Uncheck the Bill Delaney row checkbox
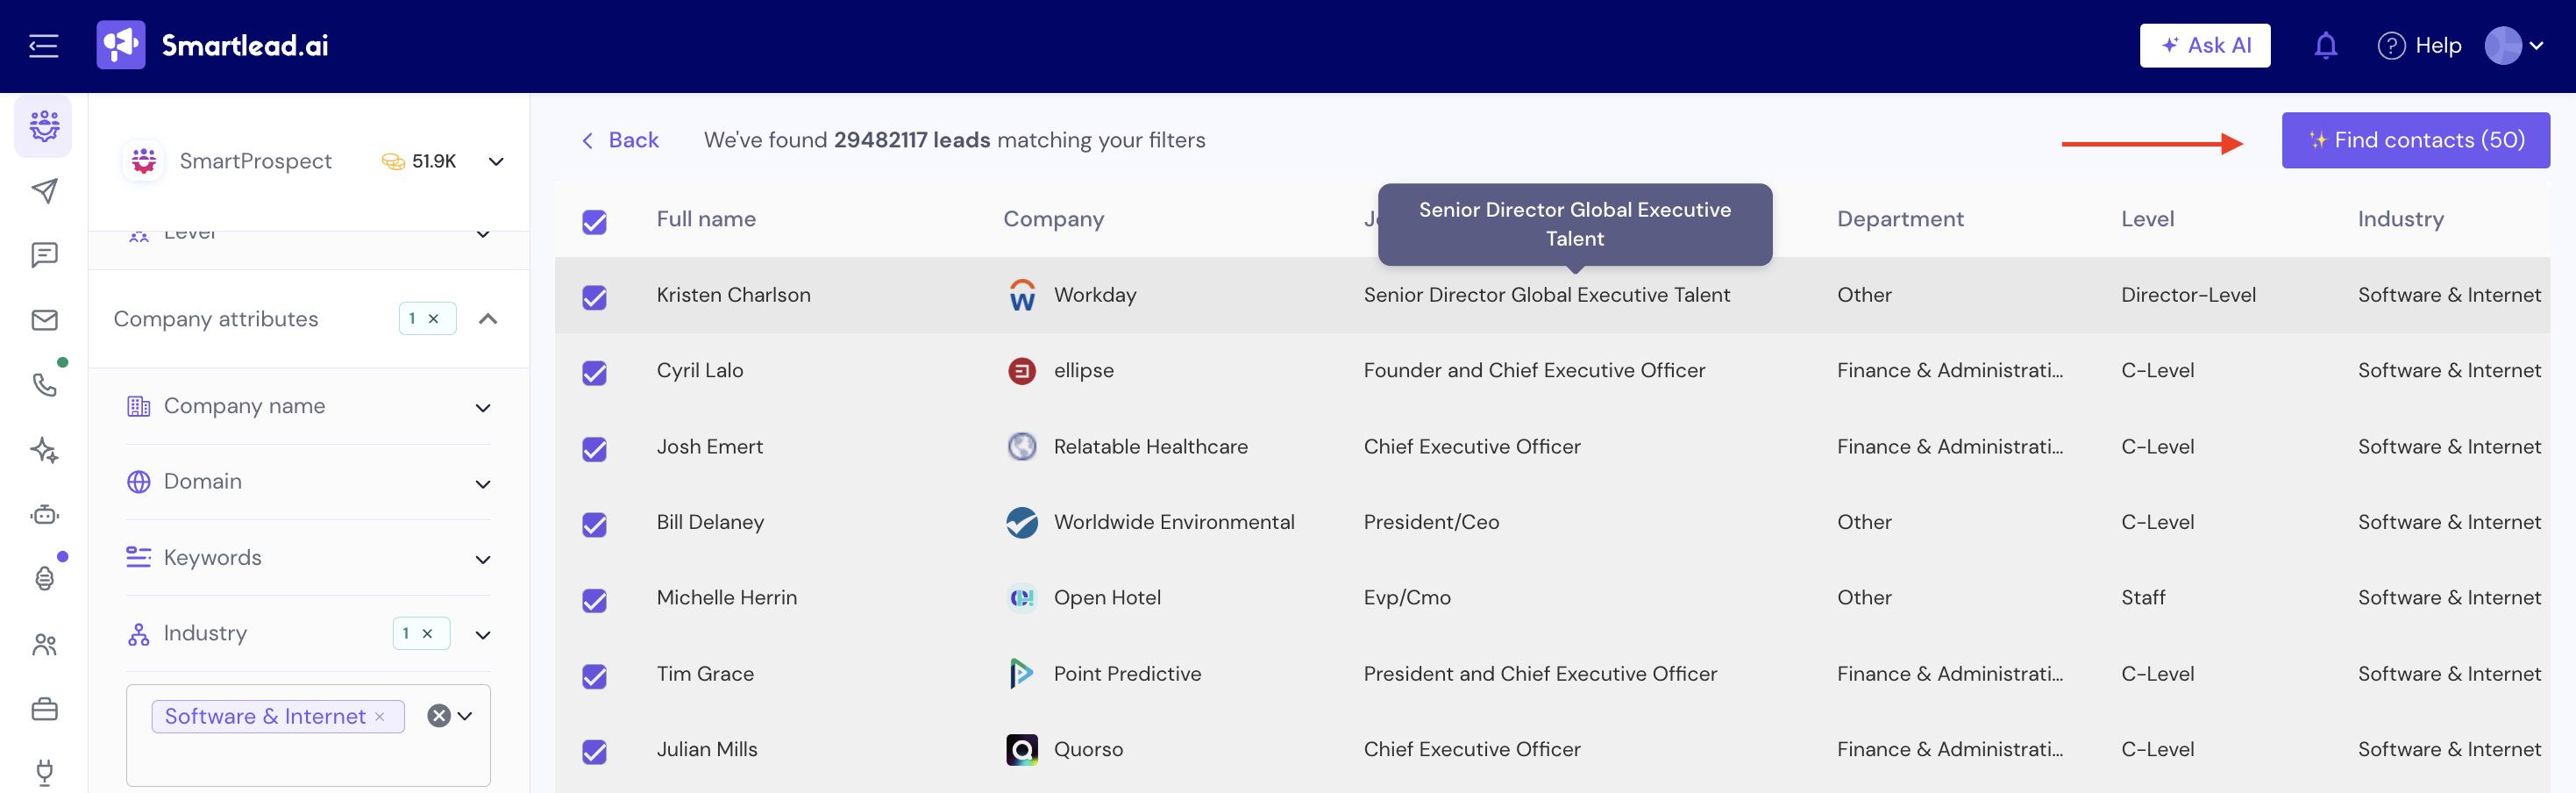2576x793 pixels. [594, 525]
